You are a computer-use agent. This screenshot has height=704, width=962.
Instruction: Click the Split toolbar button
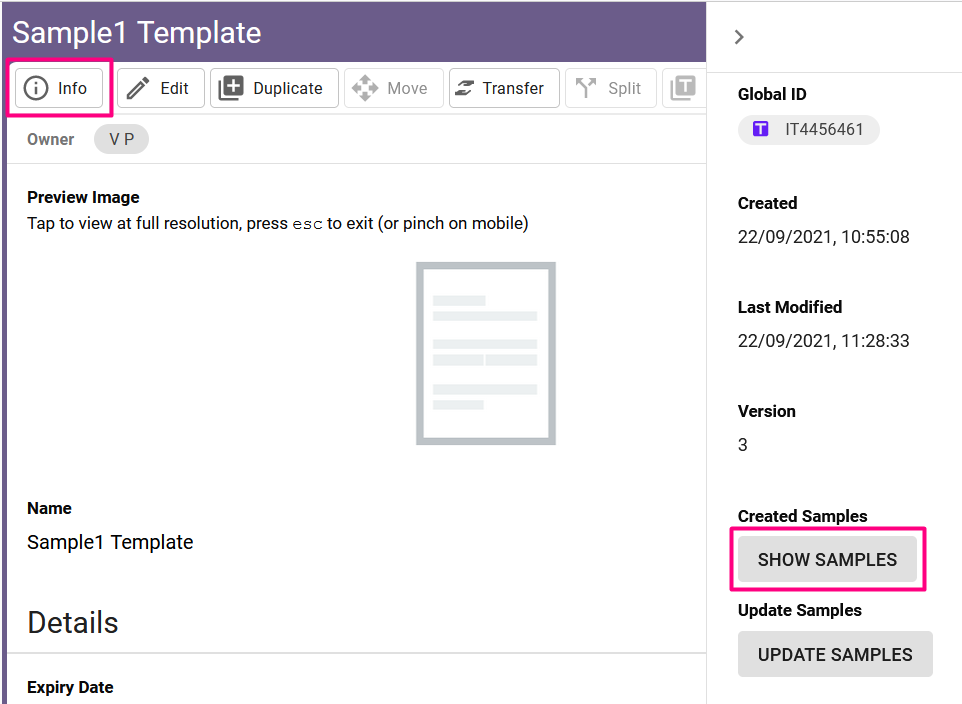tap(610, 88)
